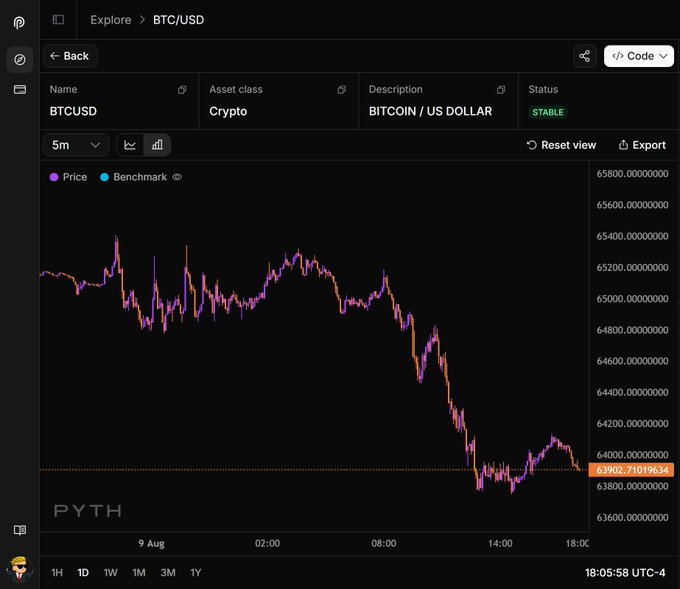This screenshot has height=589, width=680.
Task: Click the BITCOIN / US DOLLAR description
Action: pyautogui.click(x=430, y=111)
